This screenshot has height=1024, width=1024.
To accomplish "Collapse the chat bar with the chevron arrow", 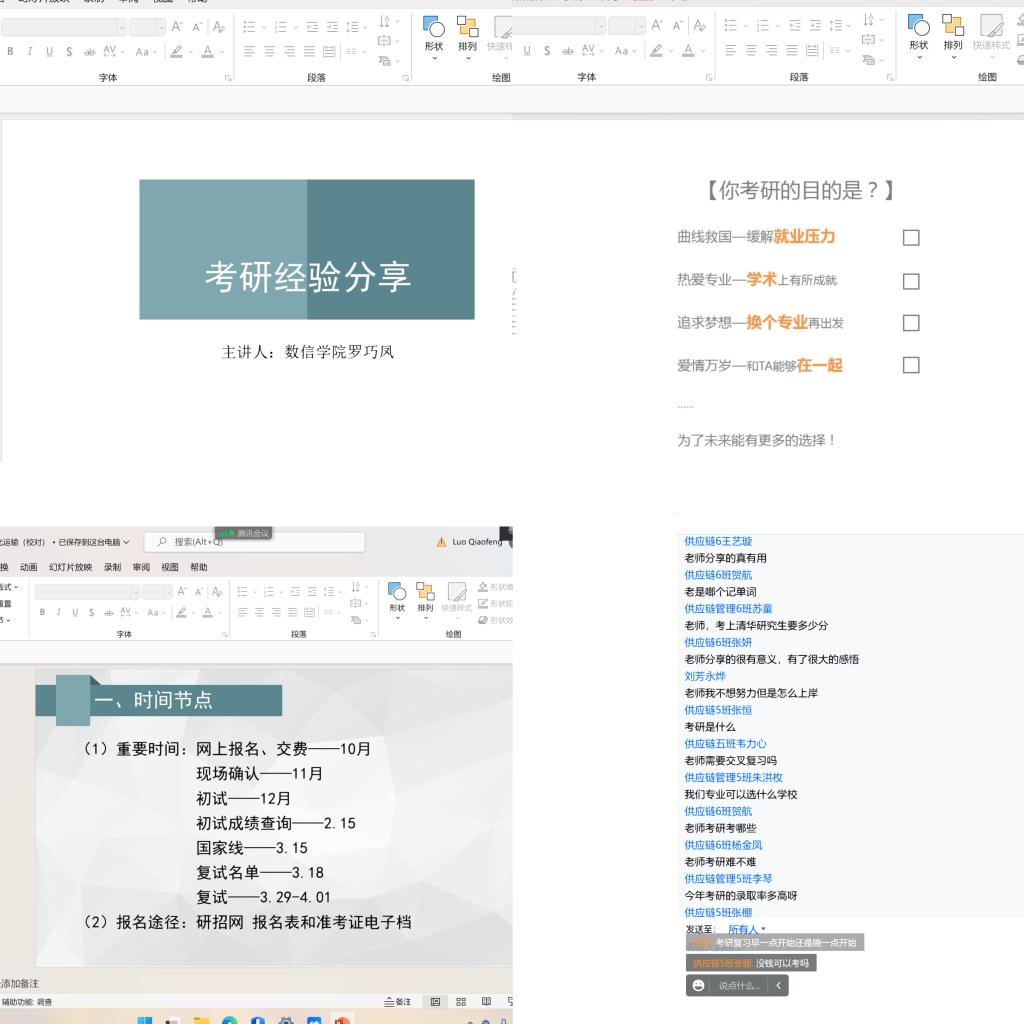I will 778,985.
